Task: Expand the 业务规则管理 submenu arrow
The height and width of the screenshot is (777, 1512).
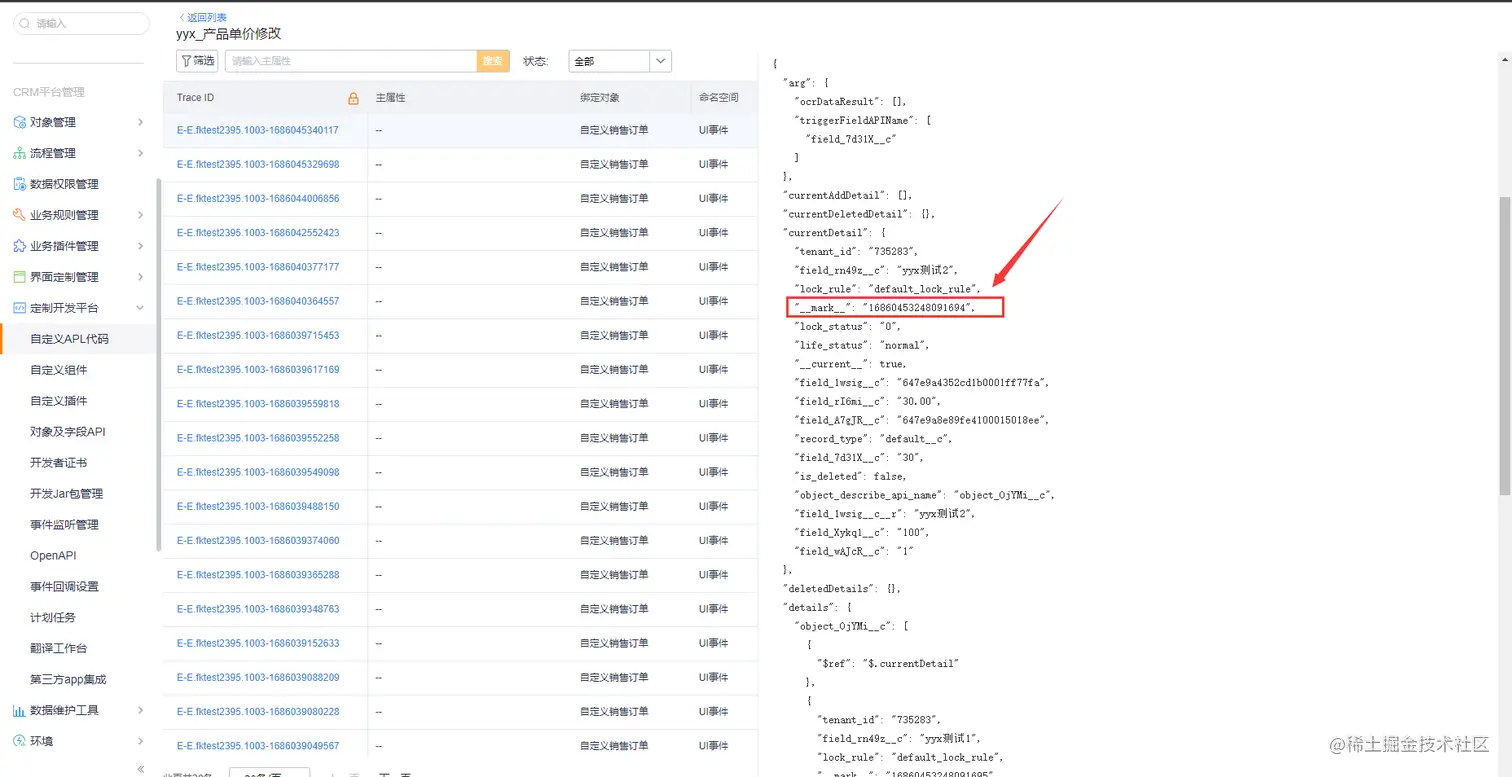Action: pyautogui.click(x=140, y=215)
